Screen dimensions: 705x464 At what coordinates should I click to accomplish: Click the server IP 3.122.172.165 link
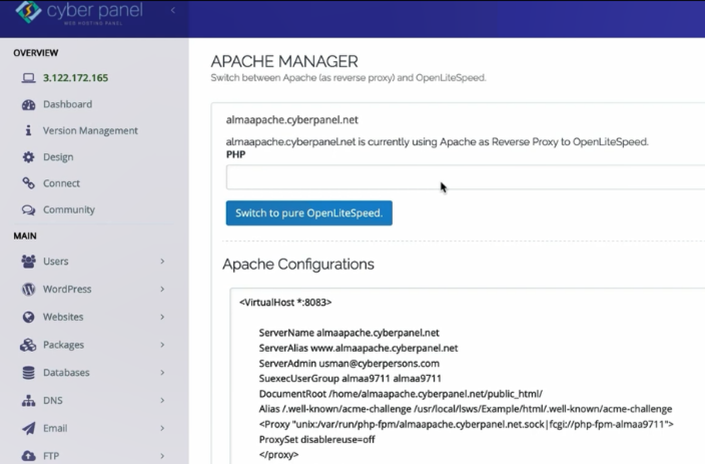click(76, 78)
